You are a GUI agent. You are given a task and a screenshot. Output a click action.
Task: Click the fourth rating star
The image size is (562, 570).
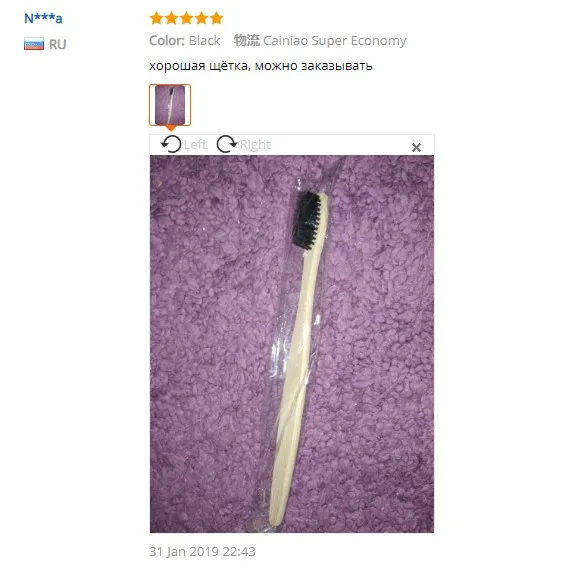click(201, 18)
